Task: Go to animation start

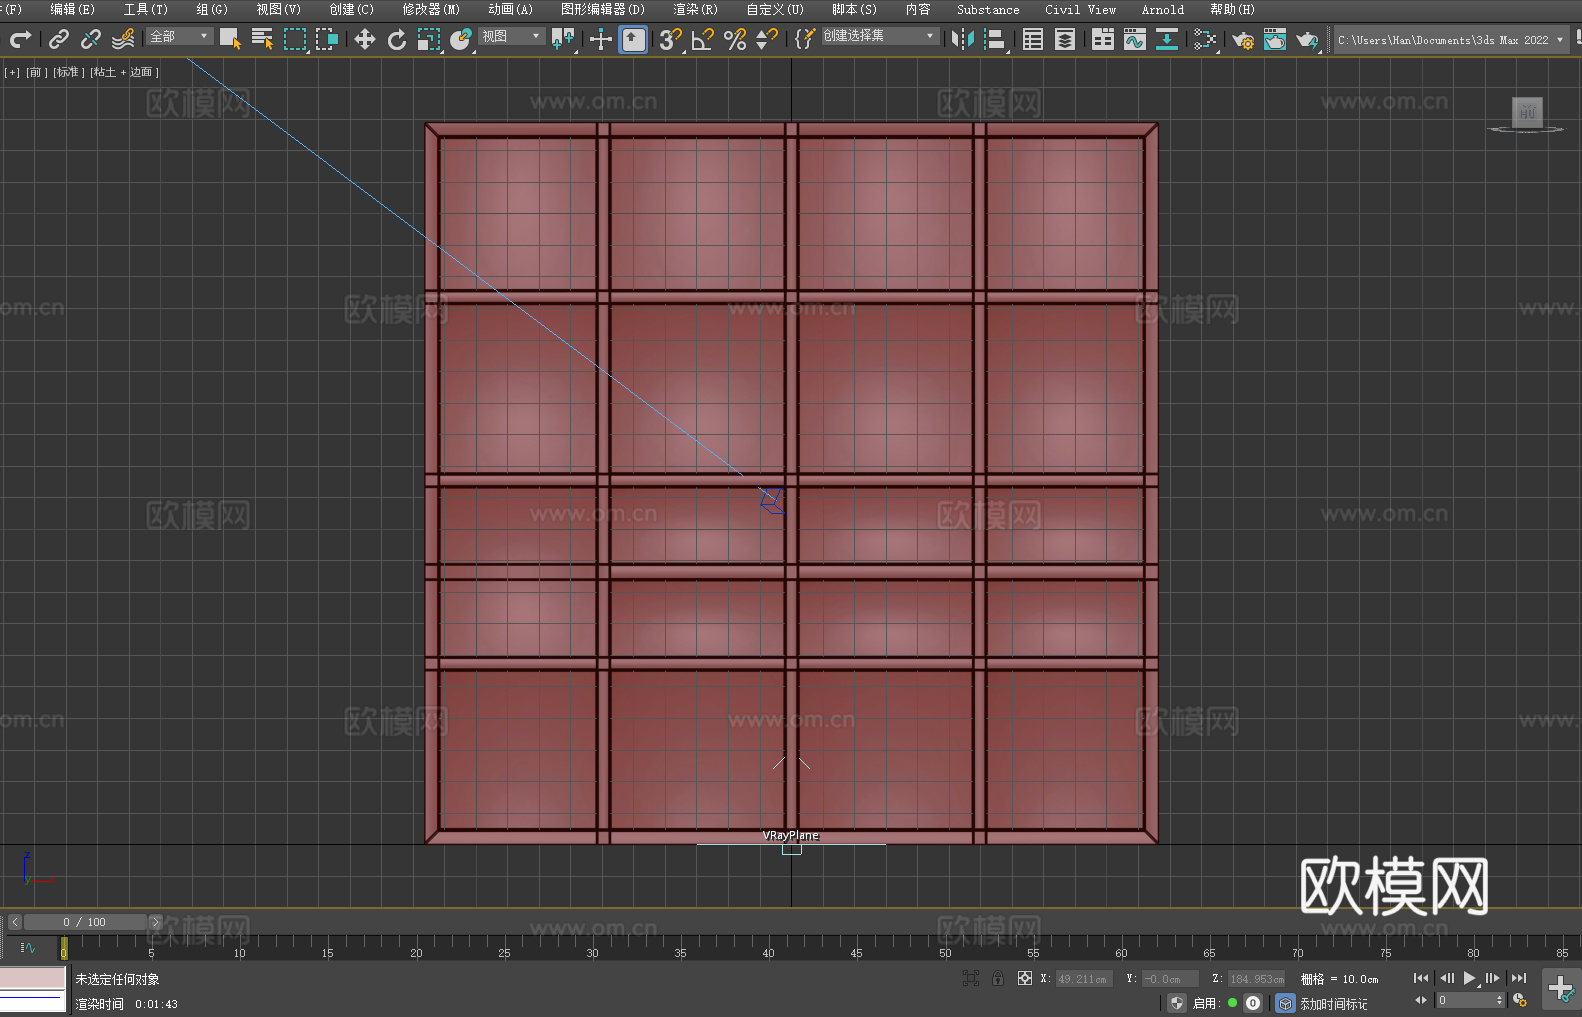Action: pyautogui.click(x=1420, y=978)
